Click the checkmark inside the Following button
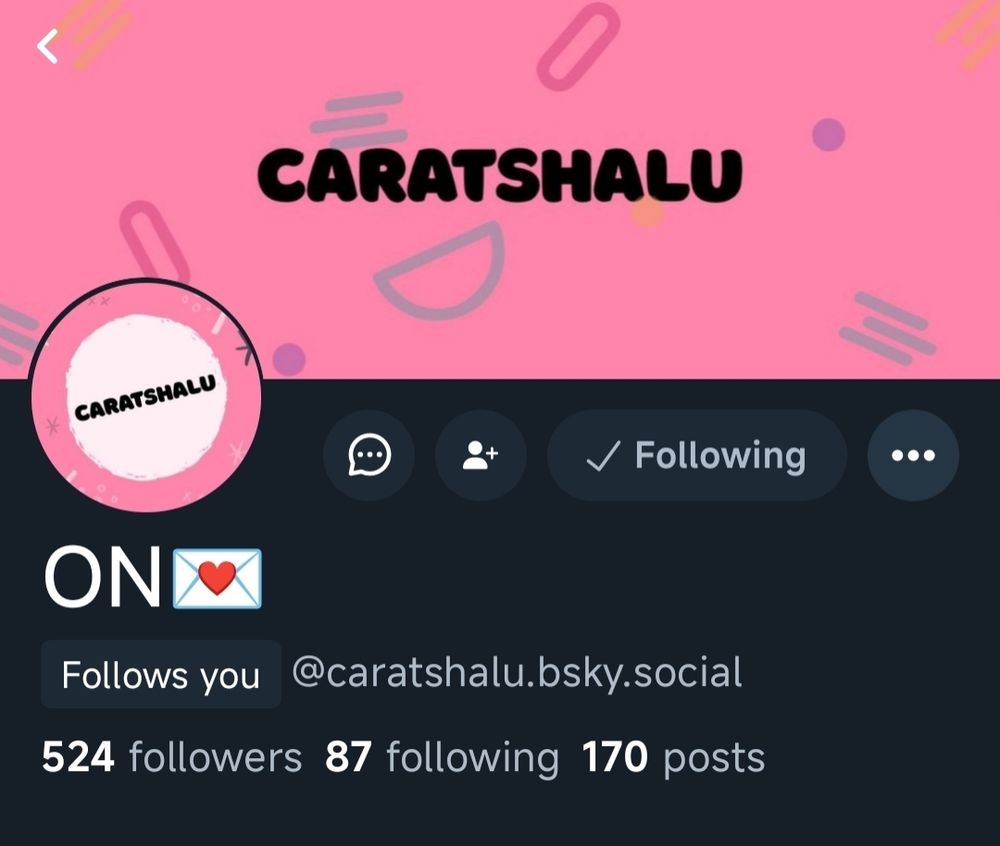Viewport: 1000px width, 846px height. 603,456
